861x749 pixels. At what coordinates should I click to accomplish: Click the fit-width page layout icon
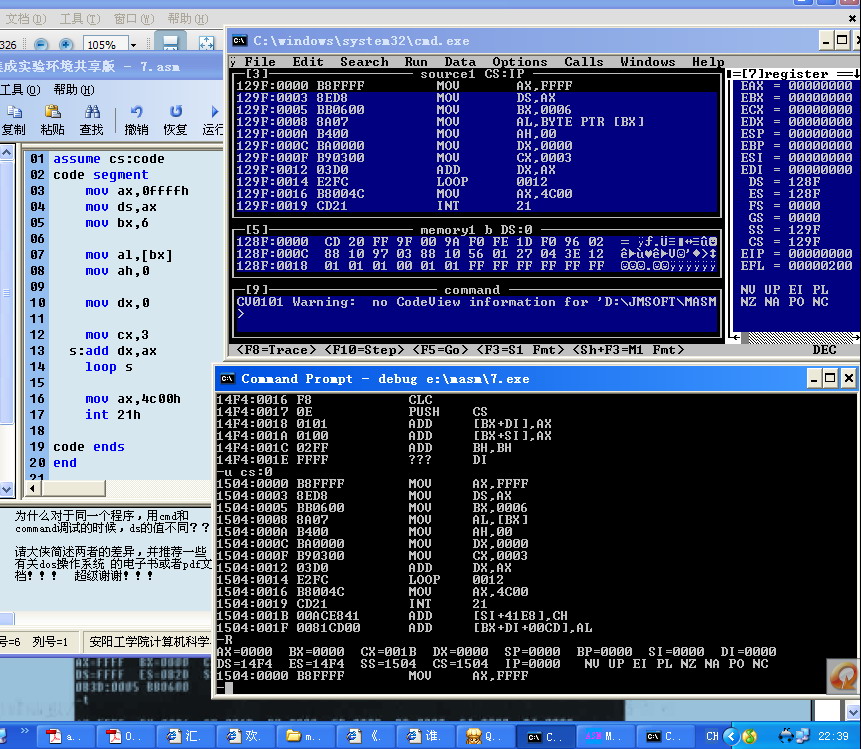click(170, 43)
